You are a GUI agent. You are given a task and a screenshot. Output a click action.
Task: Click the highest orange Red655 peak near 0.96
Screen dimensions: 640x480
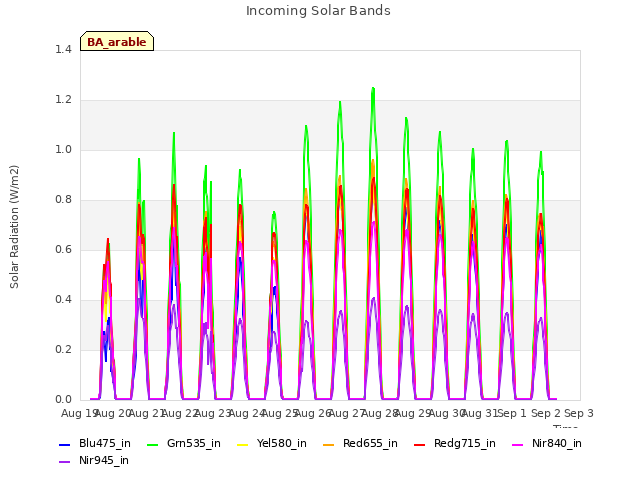pos(373,160)
